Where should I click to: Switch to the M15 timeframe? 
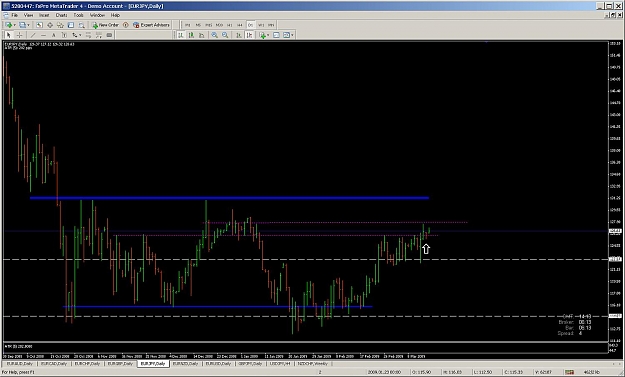[x=208, y=25]
